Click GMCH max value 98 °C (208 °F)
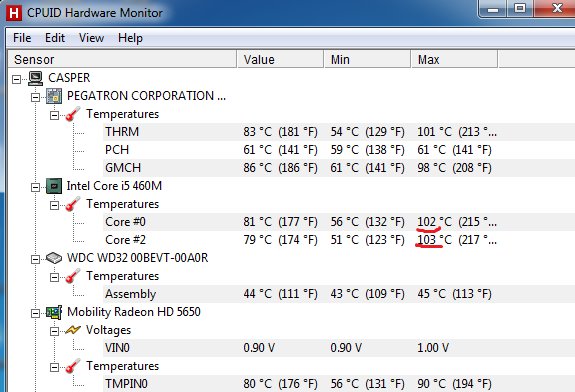Viewport: 575px width, 392px height. tap(454, 168)
